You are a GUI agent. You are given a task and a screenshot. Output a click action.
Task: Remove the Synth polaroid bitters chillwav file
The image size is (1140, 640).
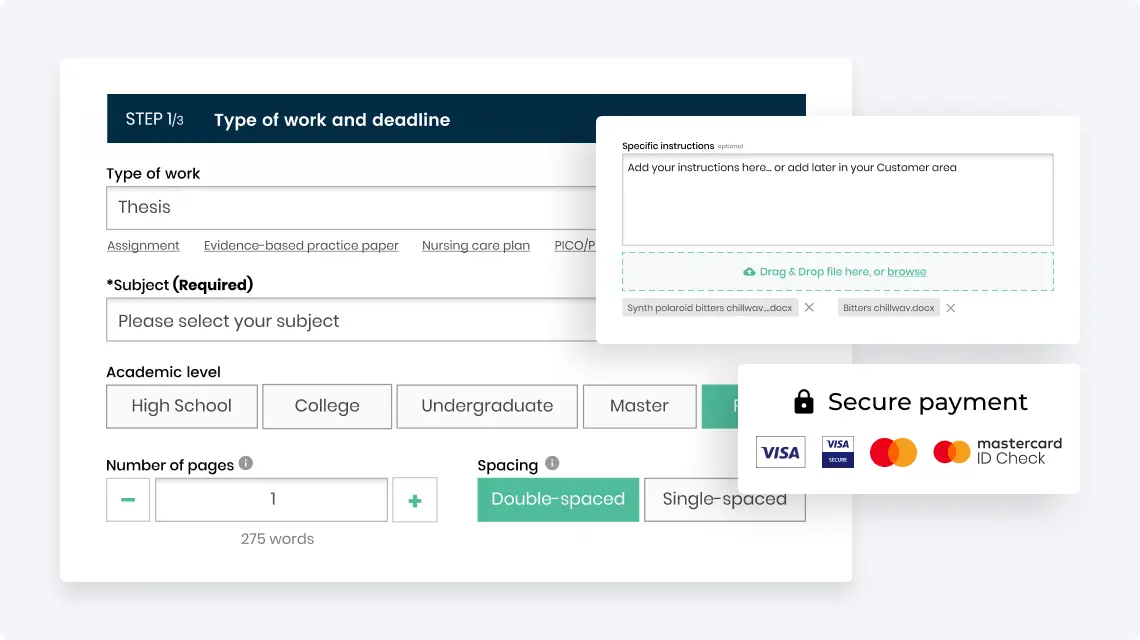pyautogui.click(x=809, y=308)
